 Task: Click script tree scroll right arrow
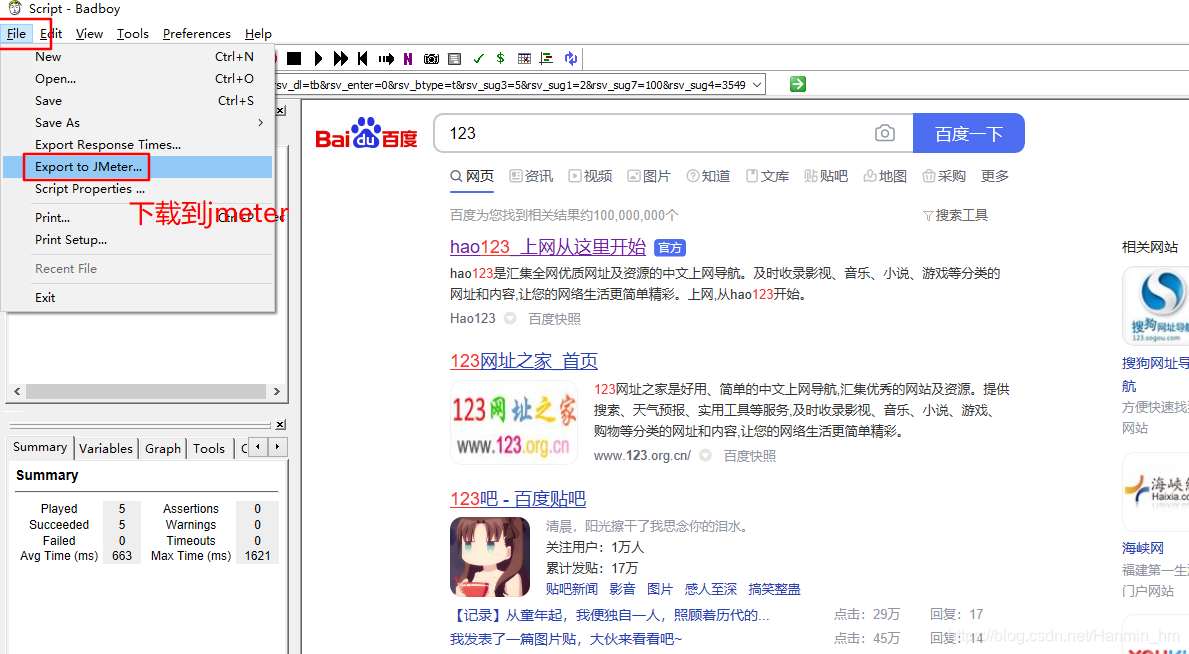point(277,391)
